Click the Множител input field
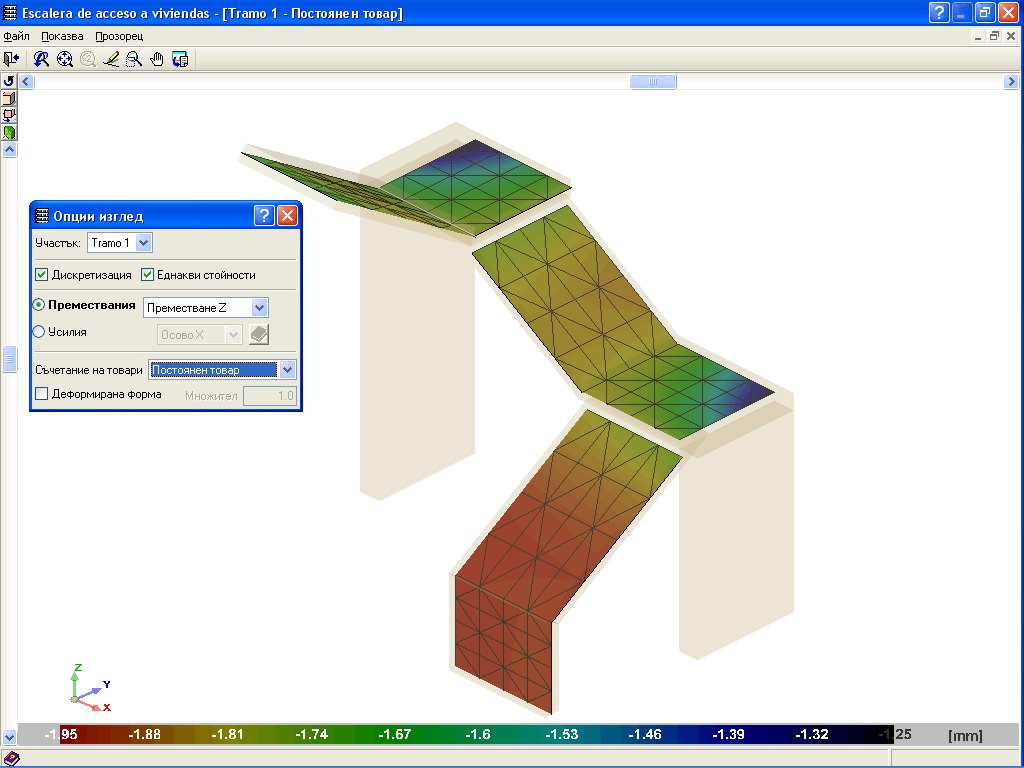 coord(270,396)
